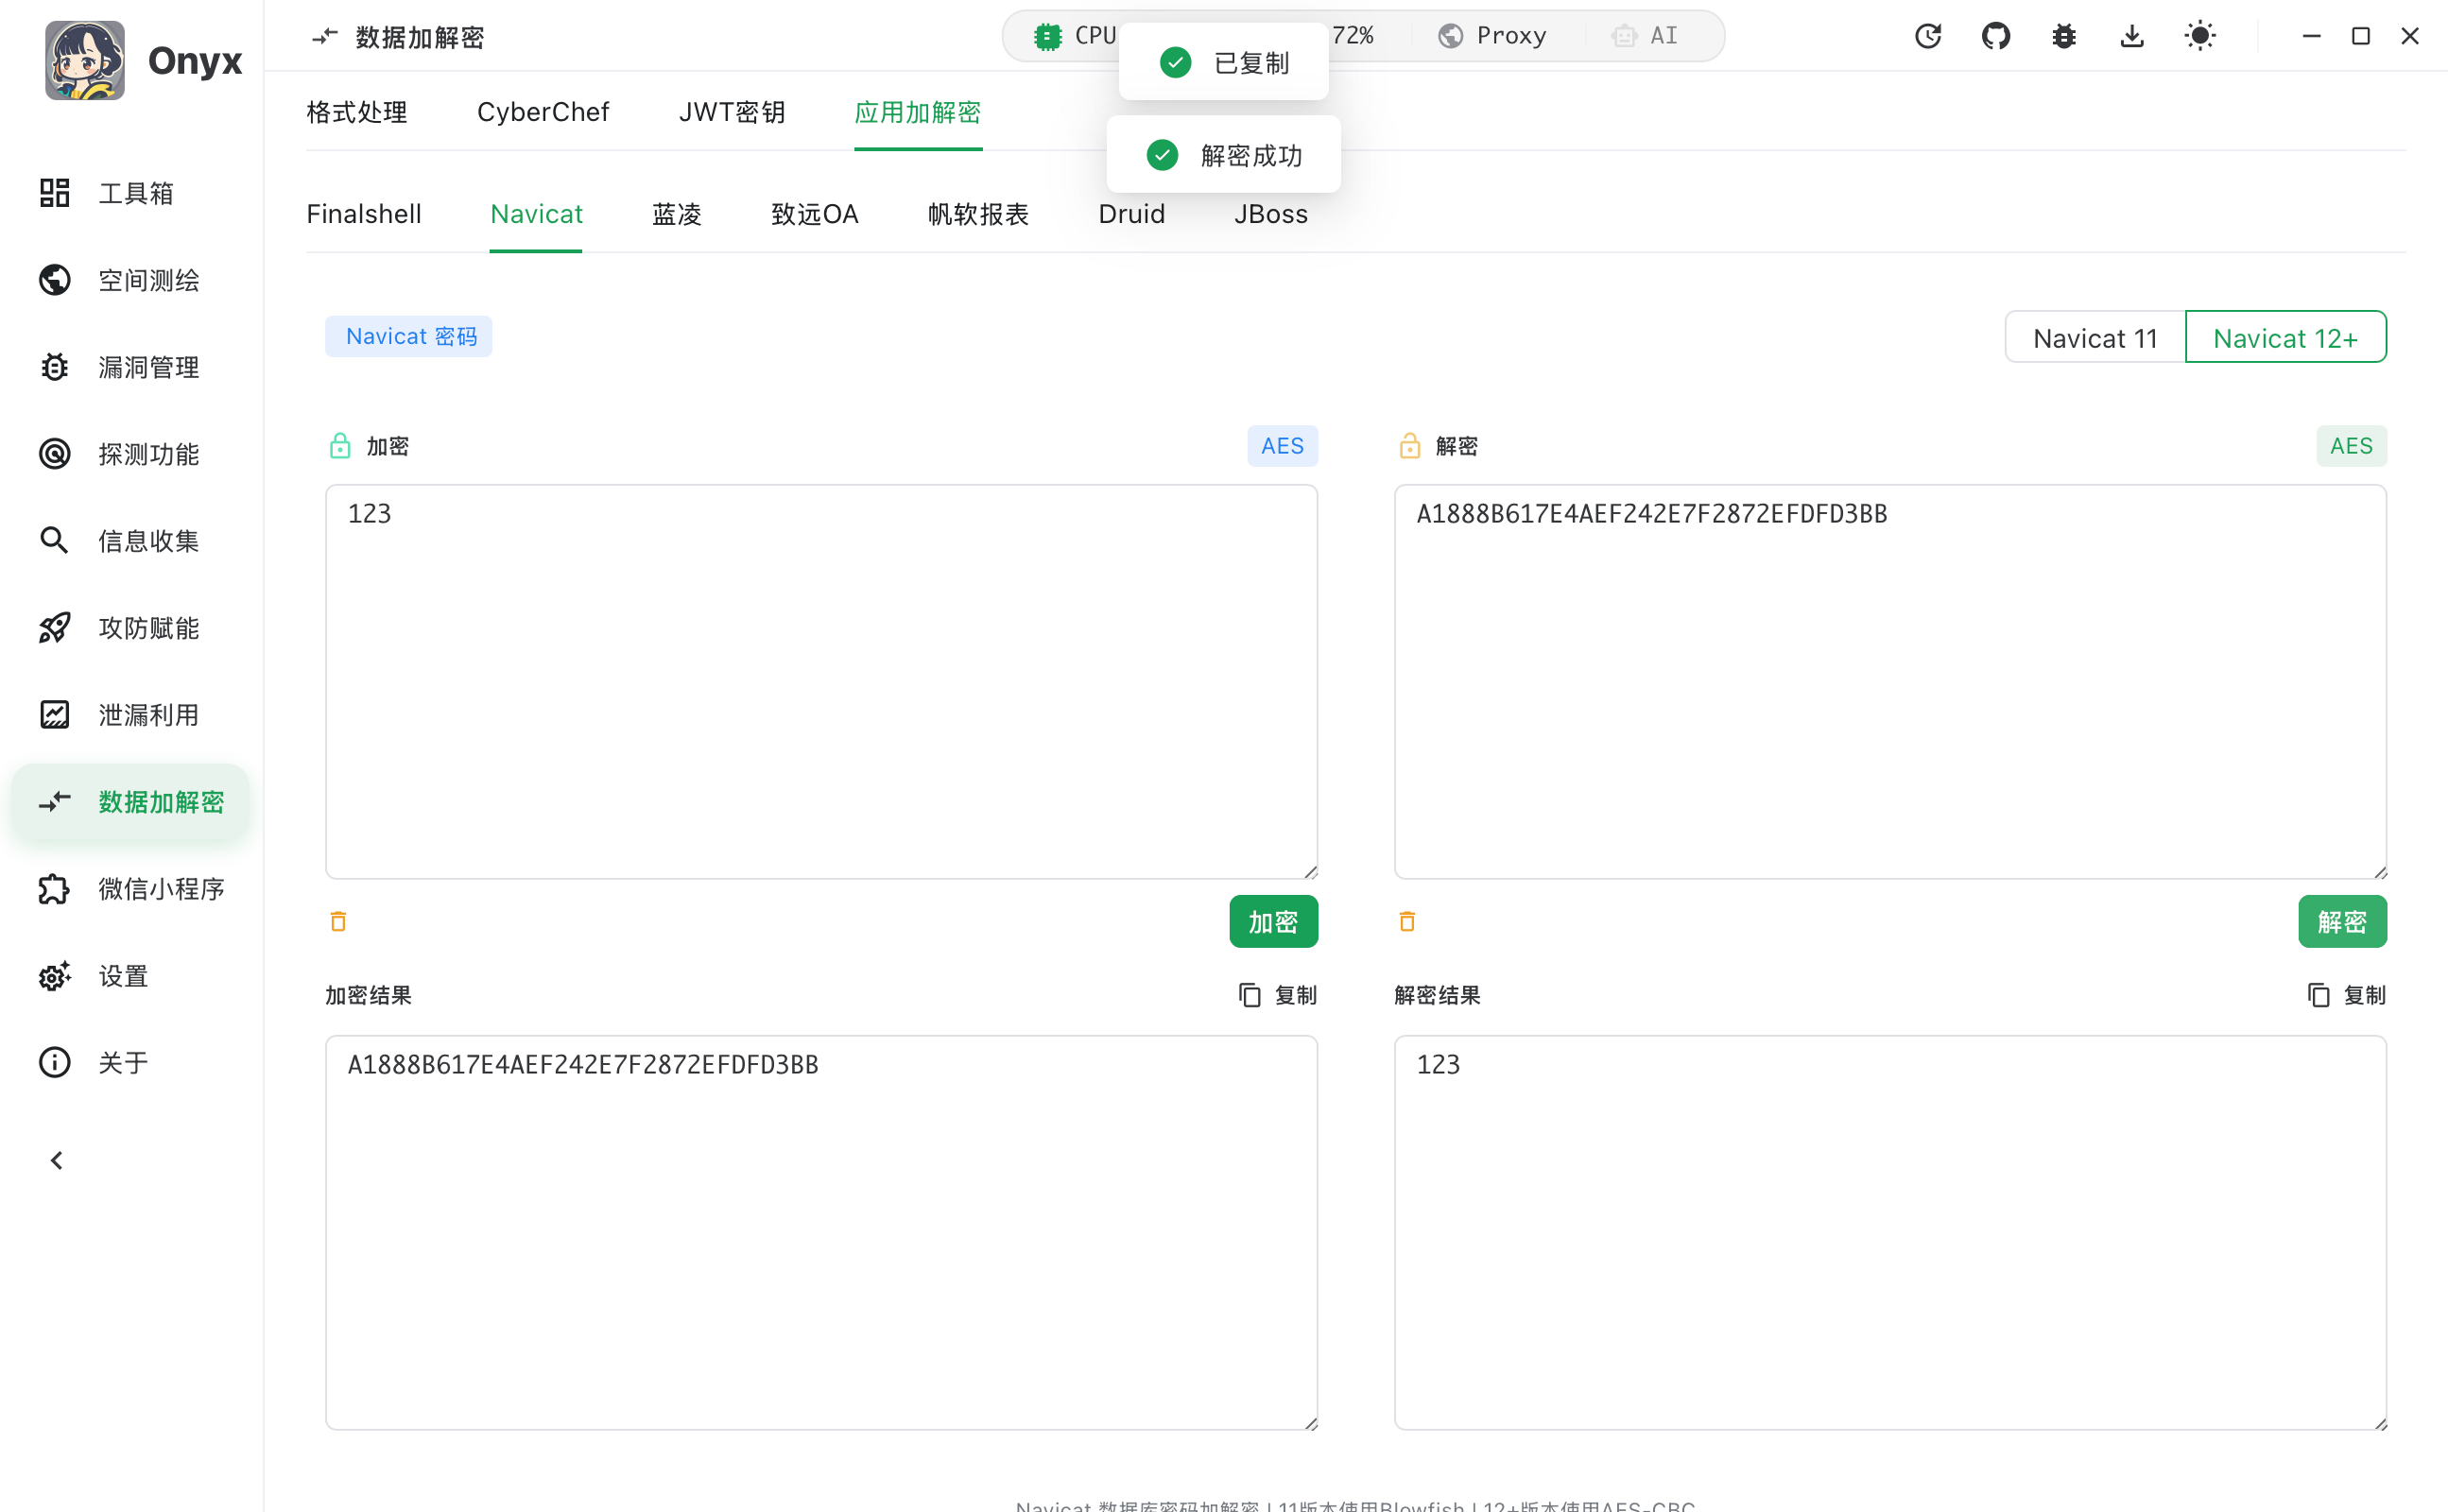Click the refresh/reload icon in header
Image resolution: width=2448 pixels, height=1512 pixels.
[x=1927, y=37]
